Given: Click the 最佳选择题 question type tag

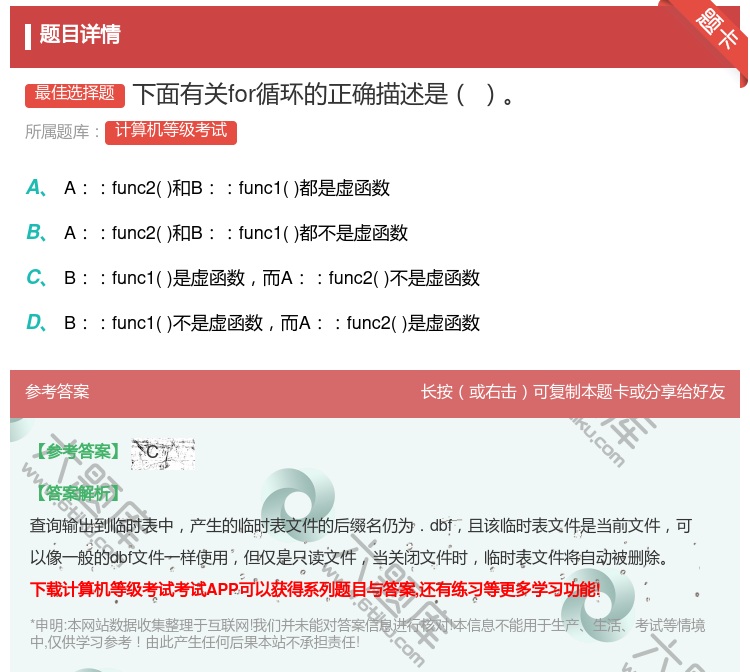Looking at the screenshot, I should click(75, 94).
